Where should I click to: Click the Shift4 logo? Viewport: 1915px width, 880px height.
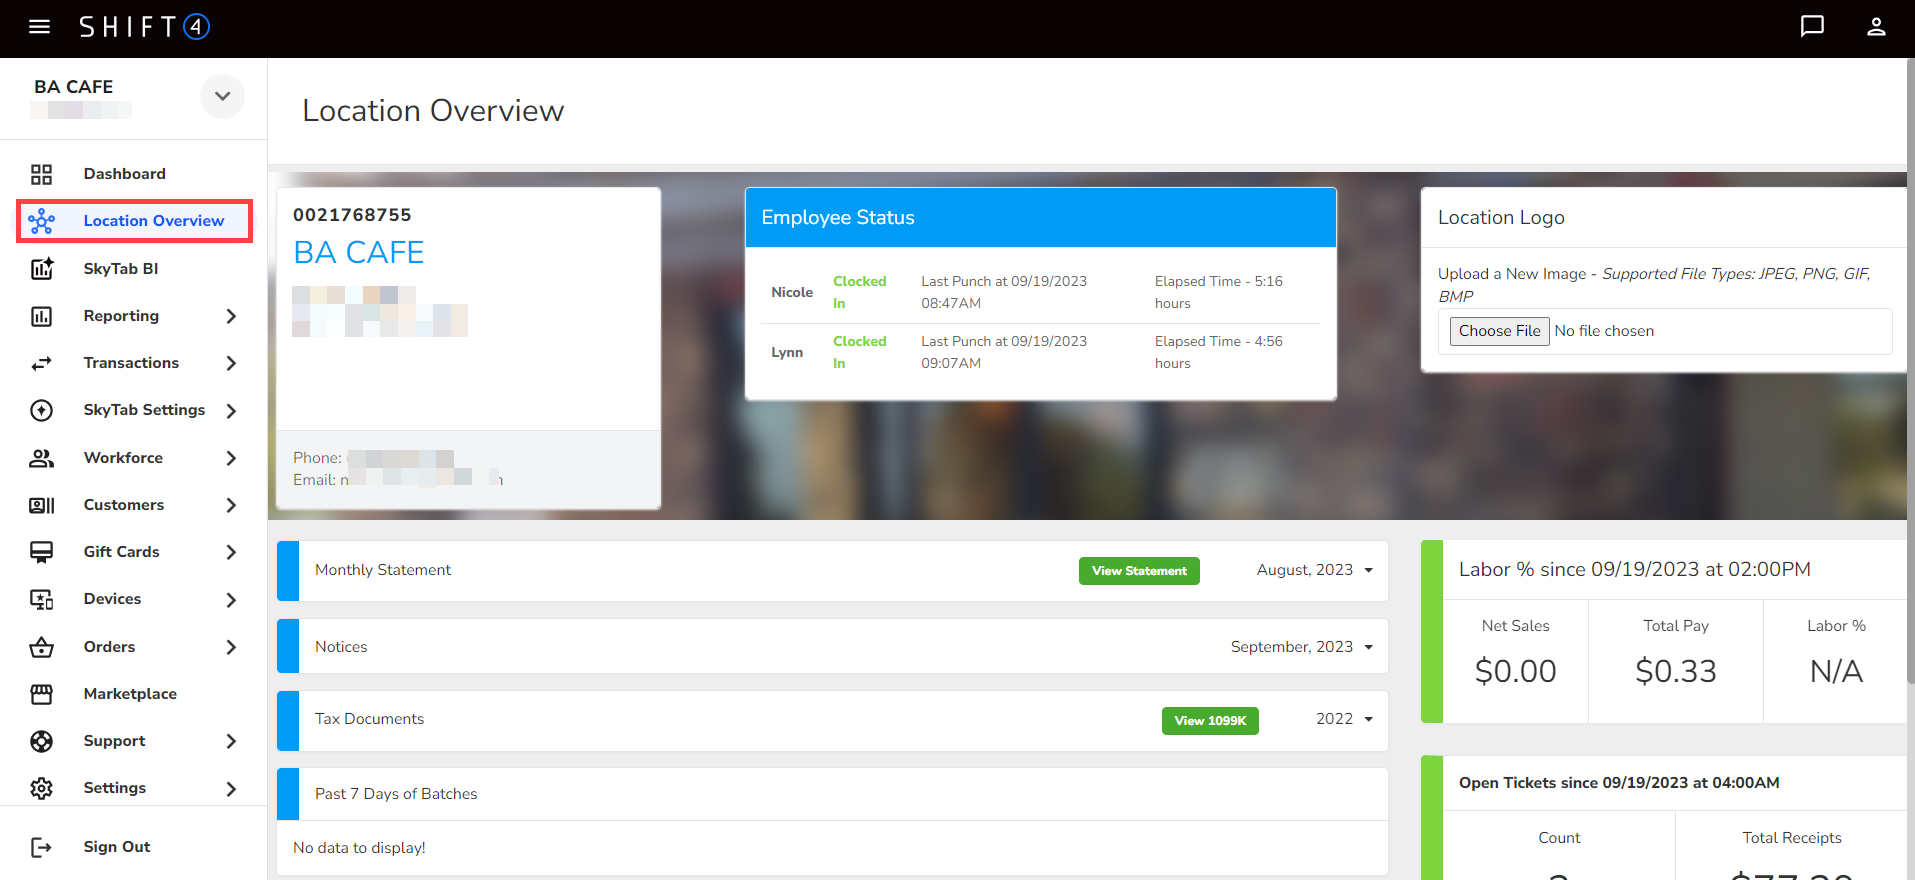[144, 27]
